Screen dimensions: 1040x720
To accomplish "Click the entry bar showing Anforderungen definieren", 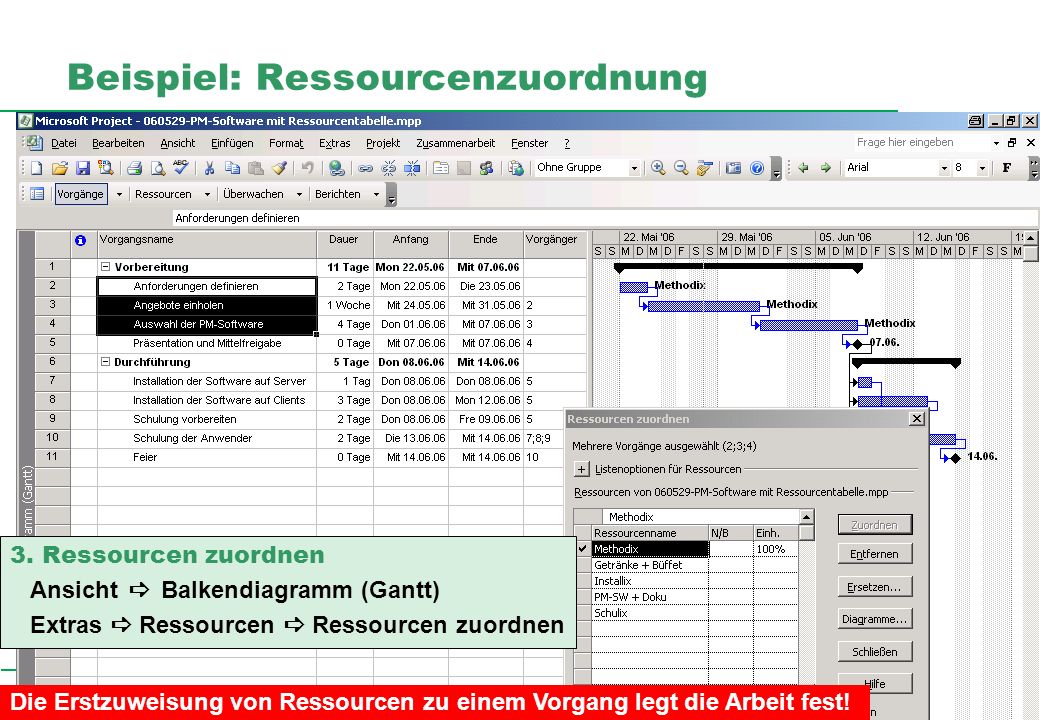I will 605,218.
